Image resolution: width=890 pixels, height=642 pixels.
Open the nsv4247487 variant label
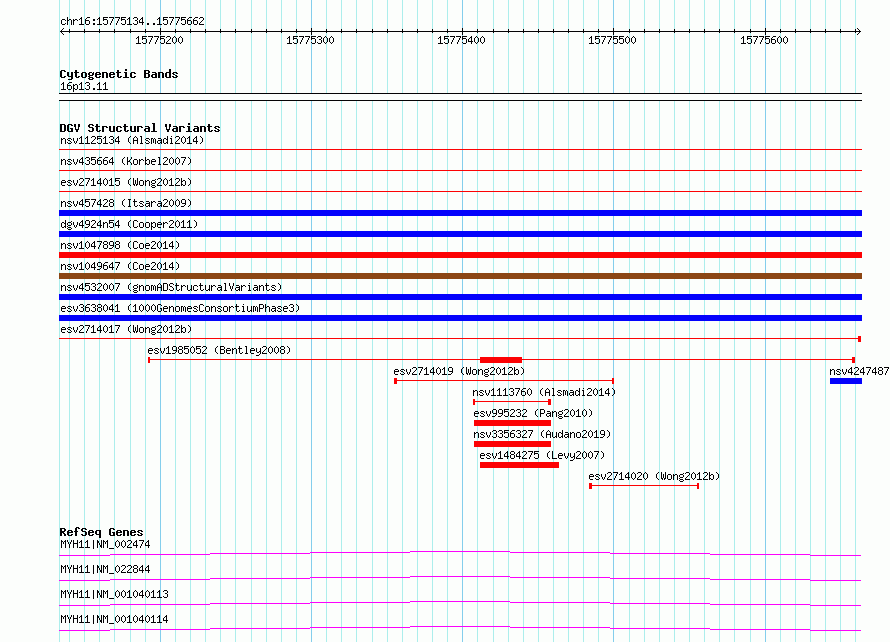pos(859,371)
